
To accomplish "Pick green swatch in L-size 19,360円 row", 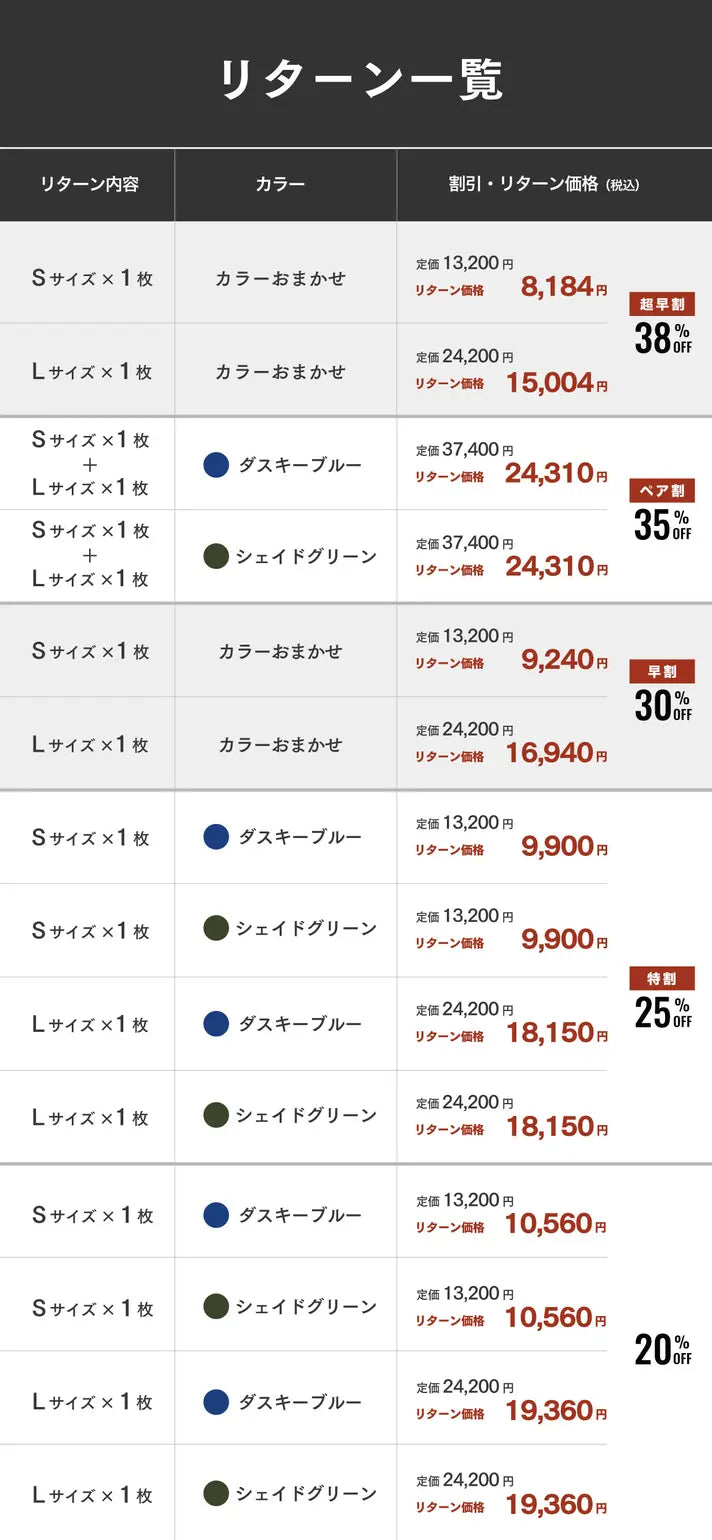I will [216, 1494].
